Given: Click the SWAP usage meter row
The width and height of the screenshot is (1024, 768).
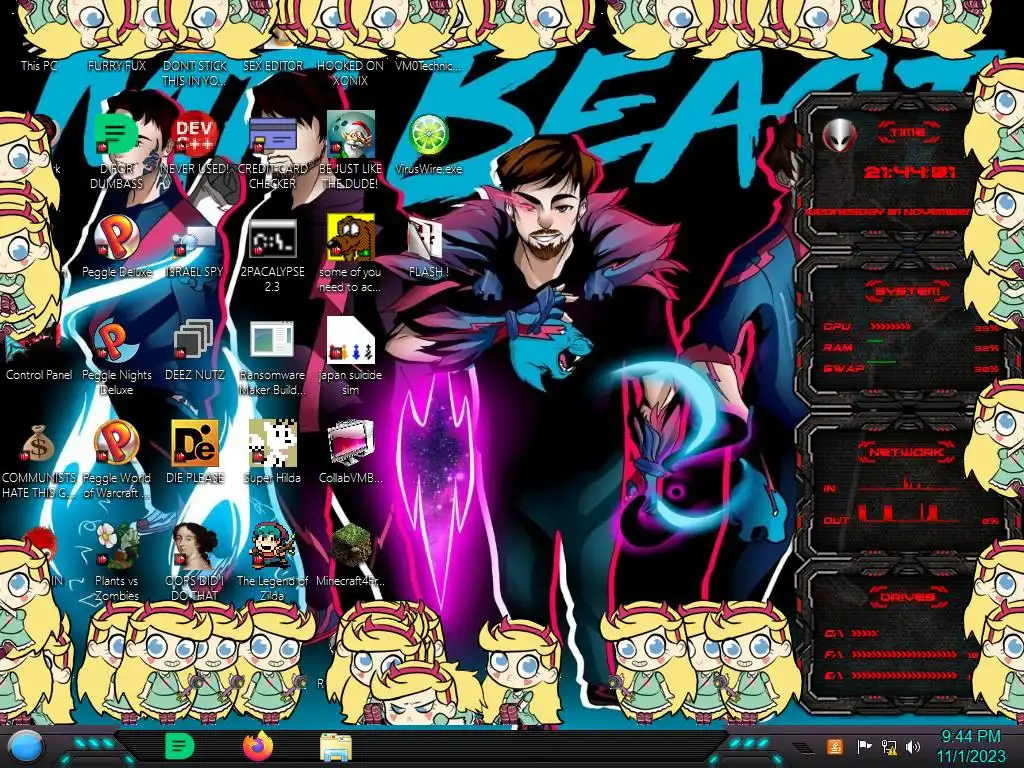Looking at the screenshot, I should pos(911,368).
